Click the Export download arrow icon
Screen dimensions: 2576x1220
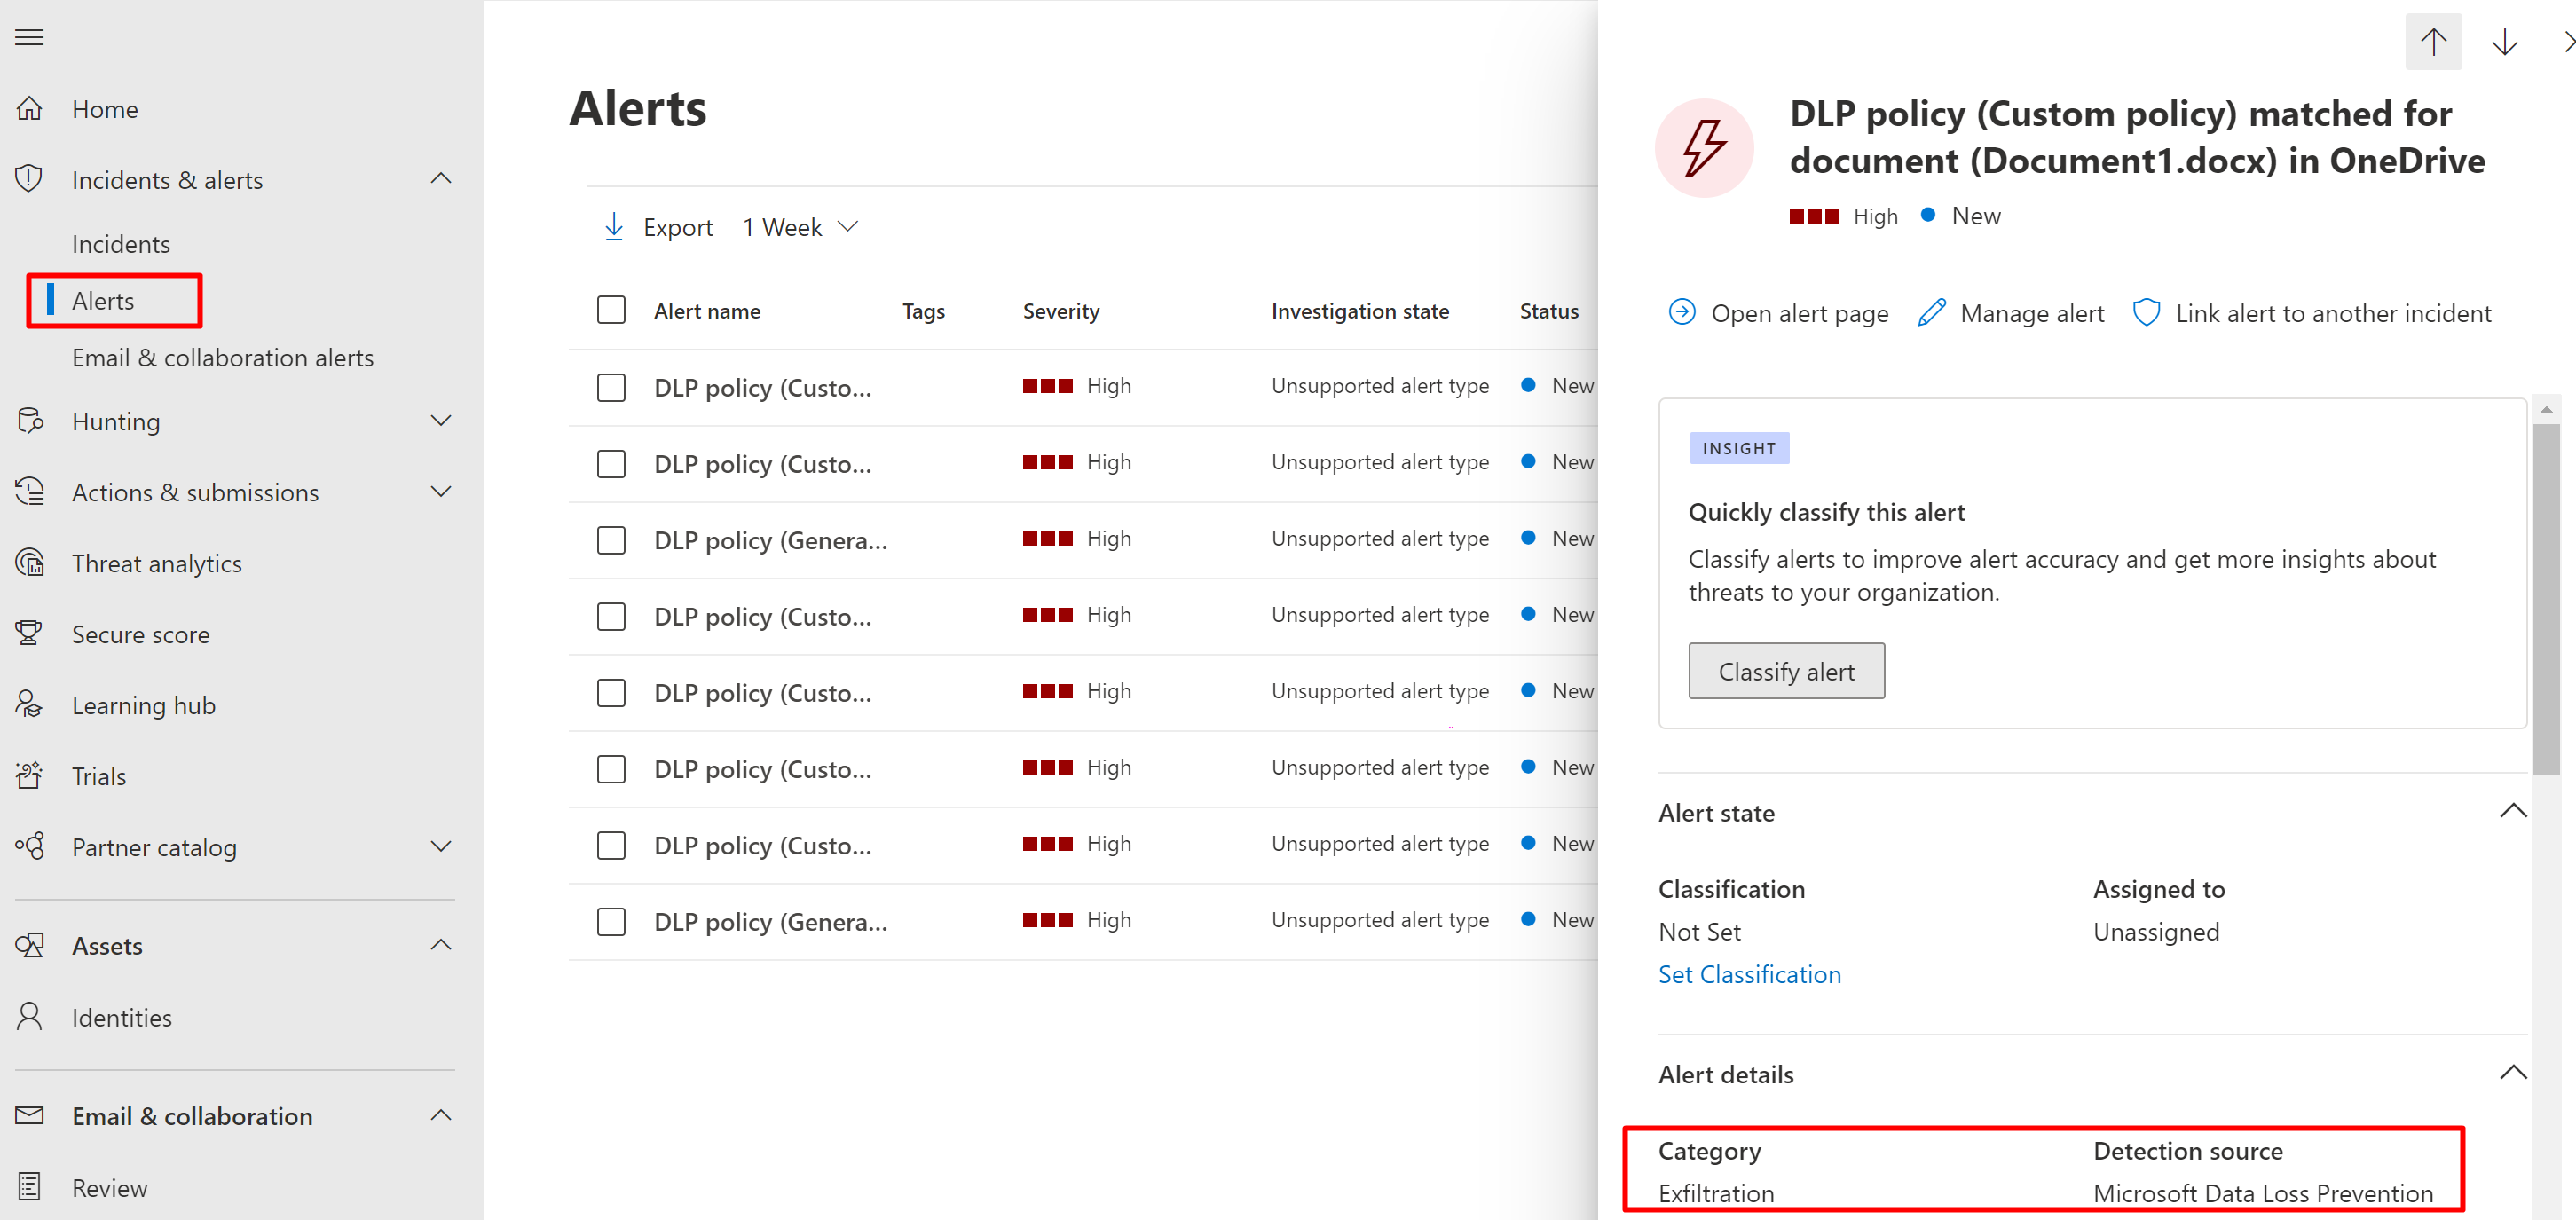614,227
